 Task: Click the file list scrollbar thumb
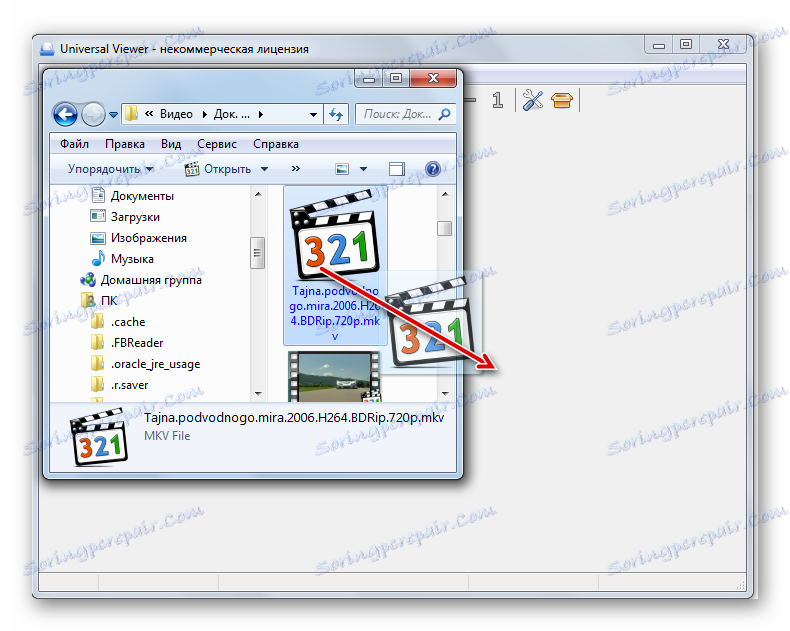444,228
